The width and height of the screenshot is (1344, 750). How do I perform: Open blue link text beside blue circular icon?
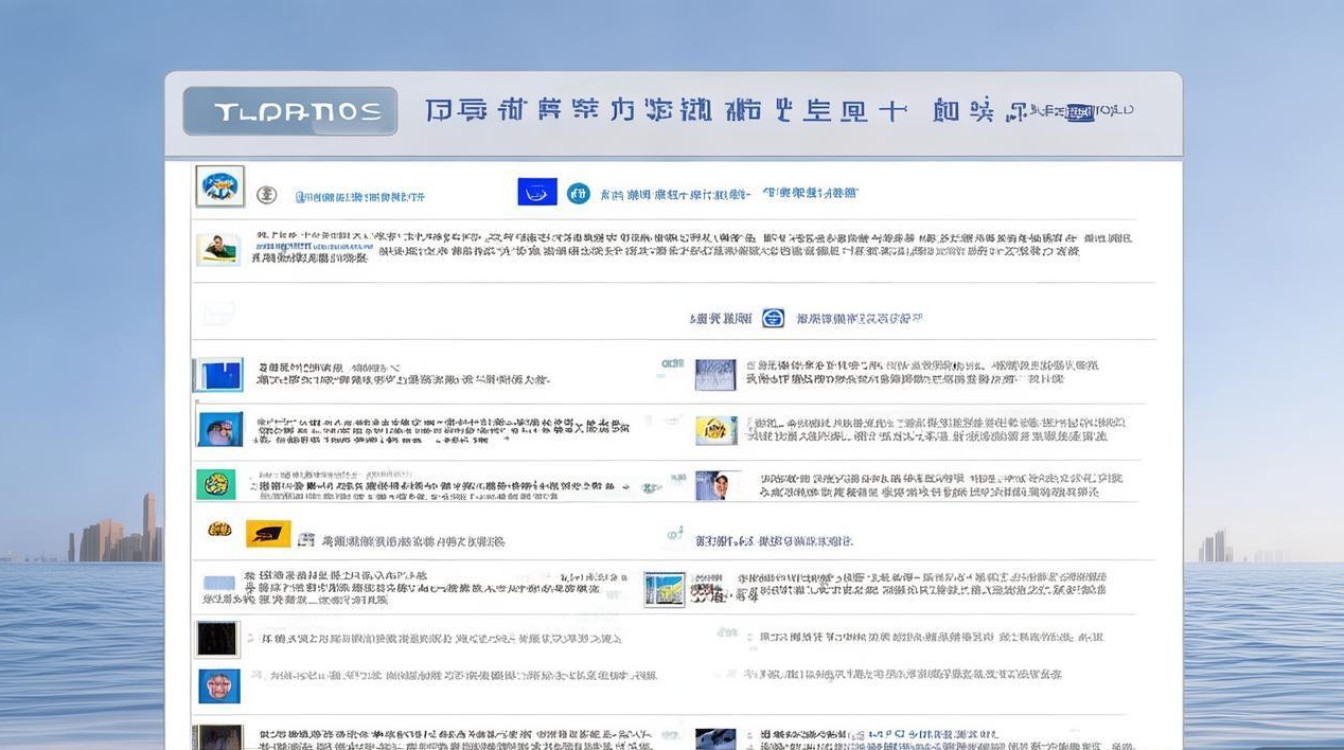click(675, 194)
